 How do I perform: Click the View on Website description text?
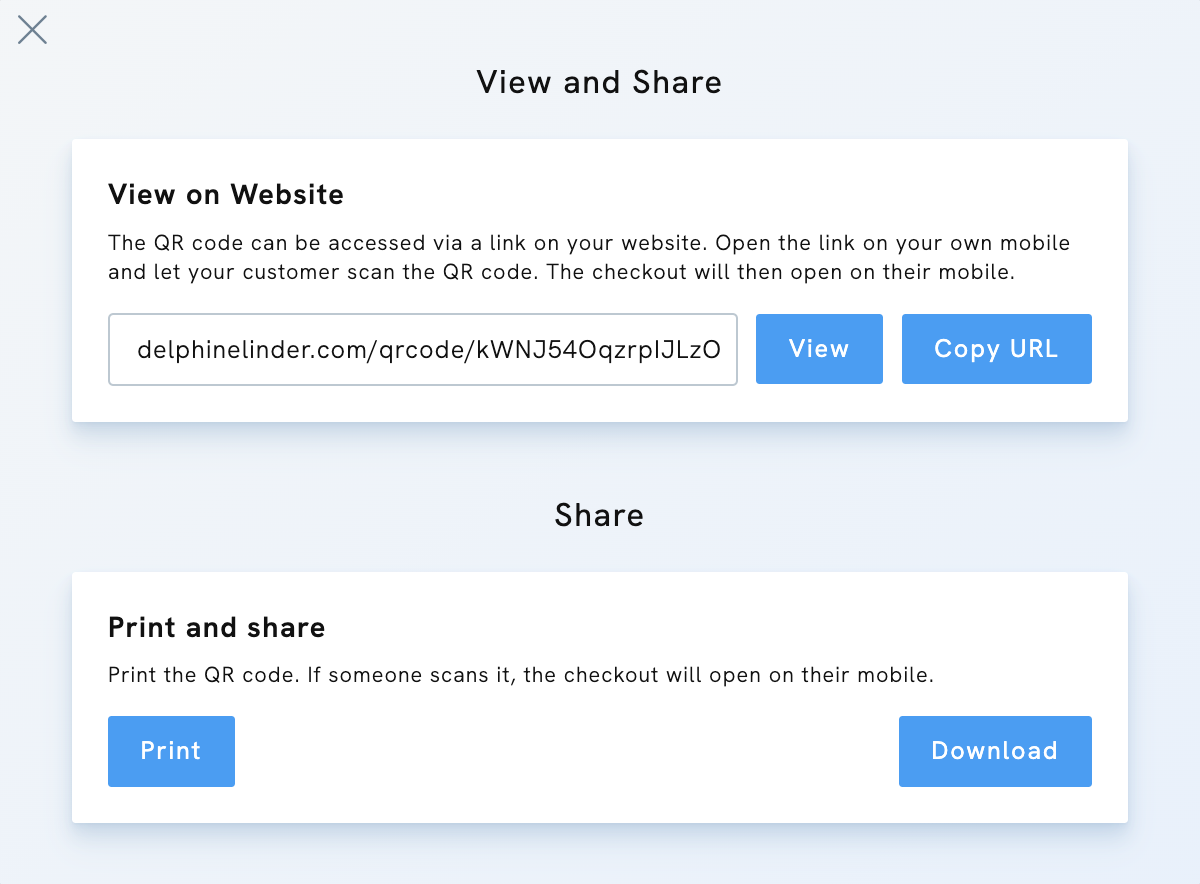[590, 256]
